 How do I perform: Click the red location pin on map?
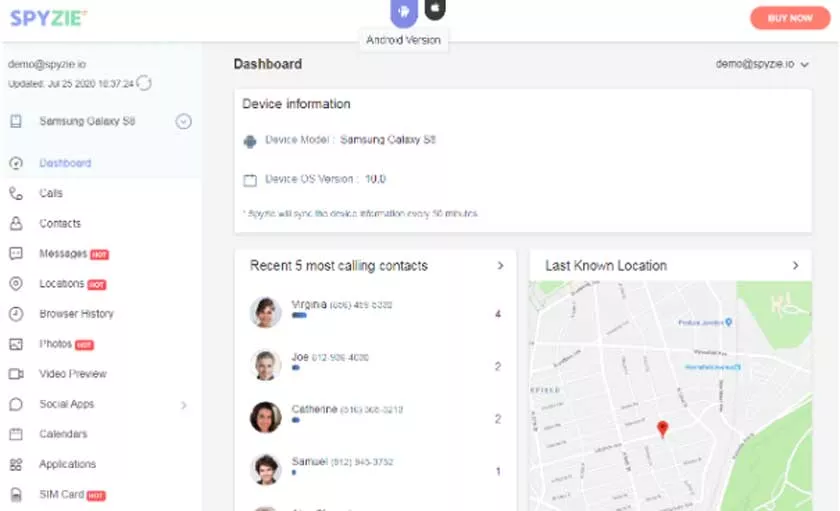tap(661, 429)
